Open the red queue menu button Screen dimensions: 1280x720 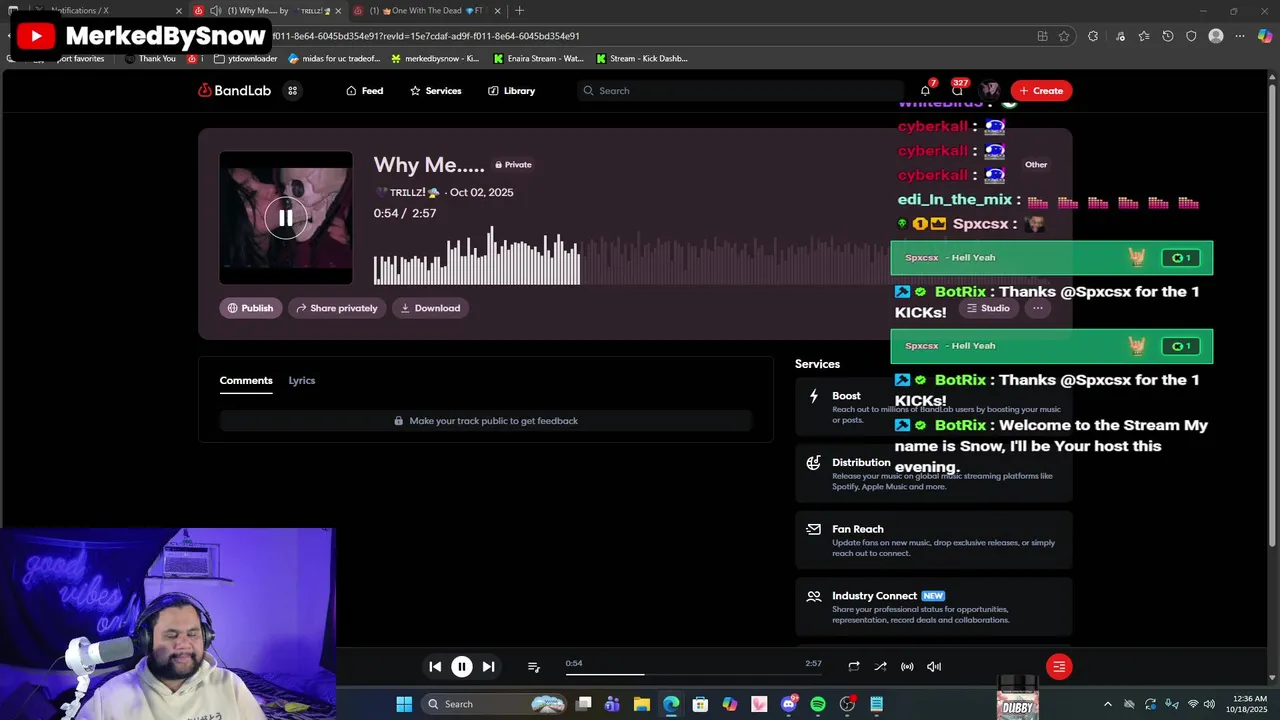[x=1059, y=667]
